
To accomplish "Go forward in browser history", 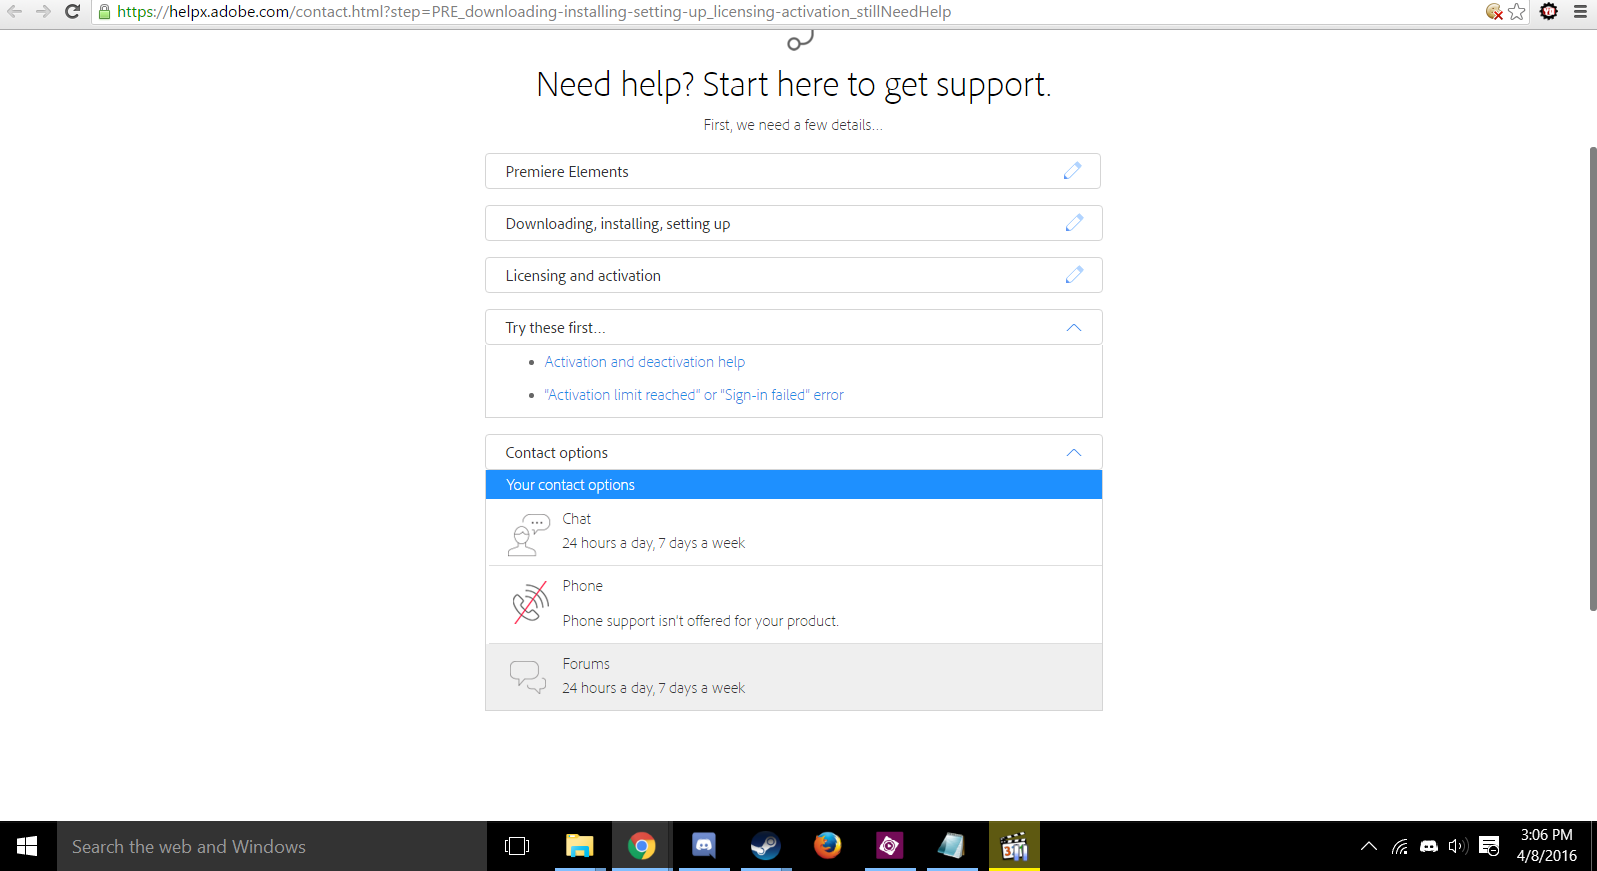I will point(43,12).
